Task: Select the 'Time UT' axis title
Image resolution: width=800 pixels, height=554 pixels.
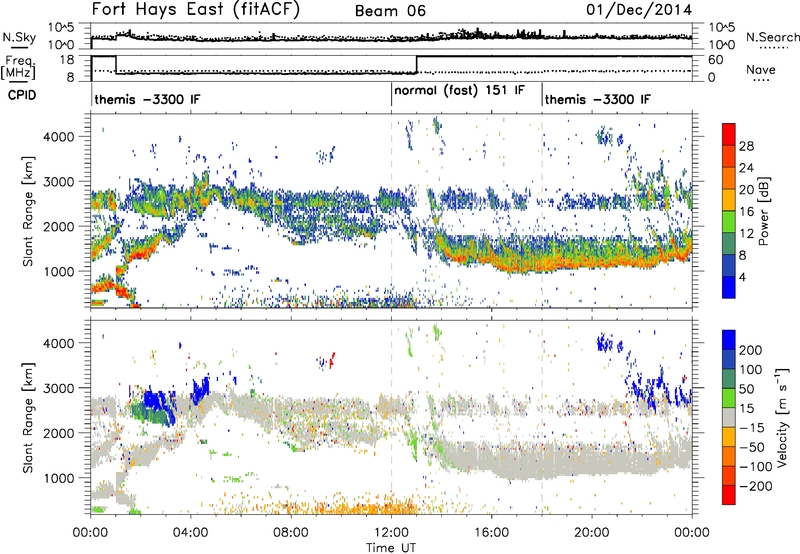Action: [x=391, y=548]
